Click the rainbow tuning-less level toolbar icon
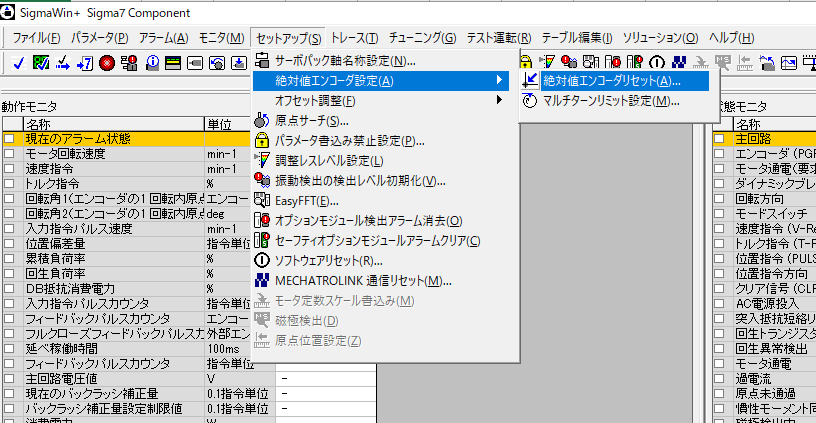The height and width of the screenshot is (423, 816). click(x=547, y=62)
